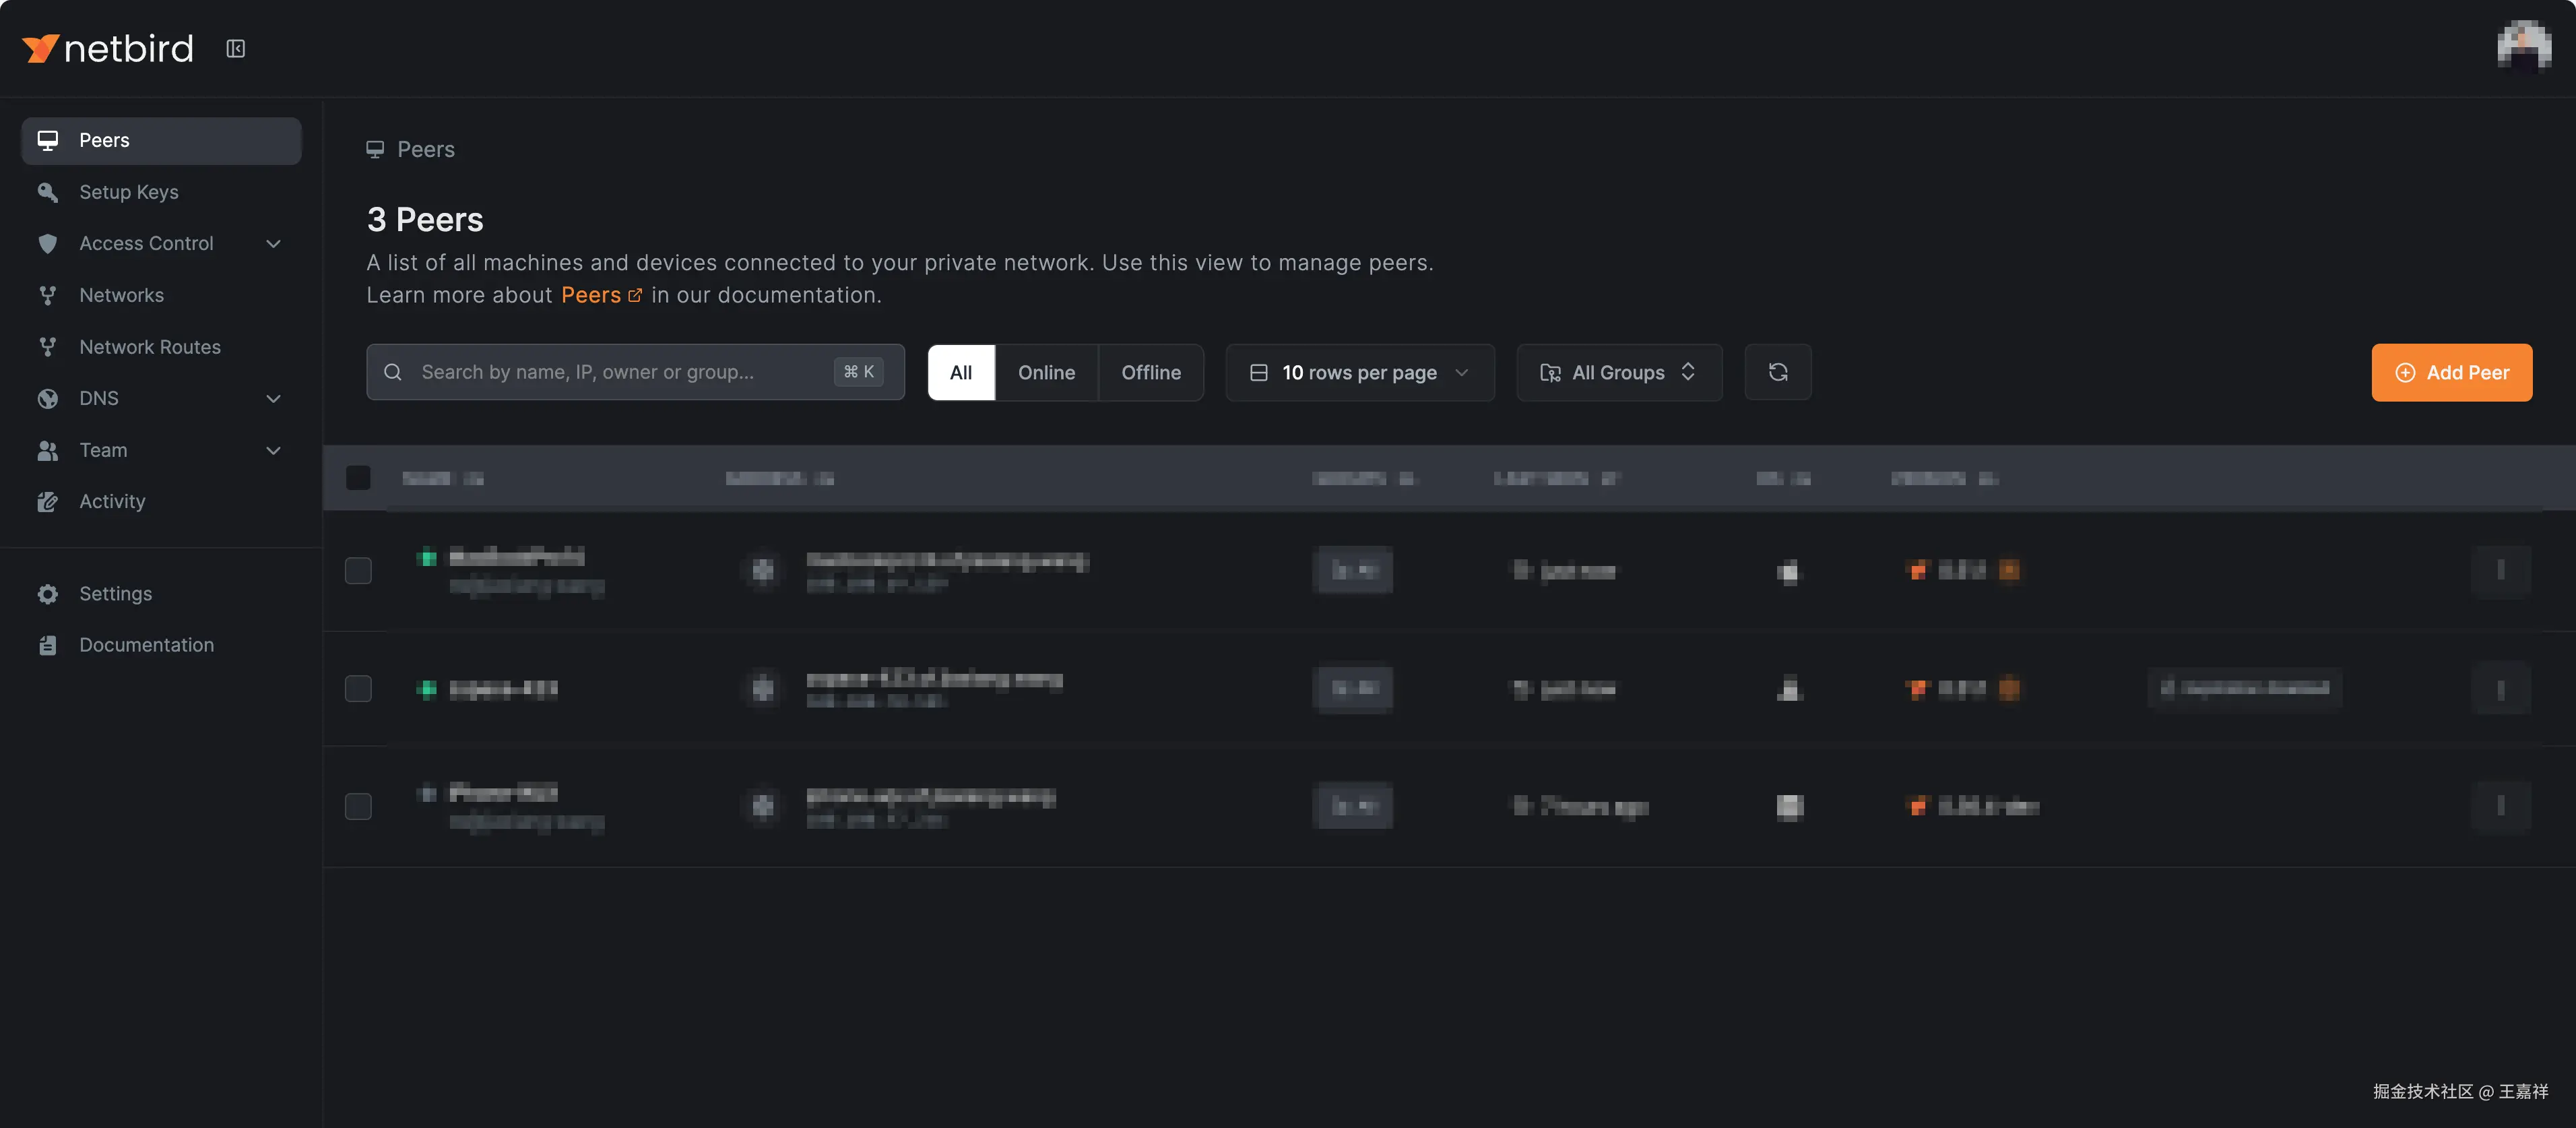
Task: Open the user avatar menu
Action: click(x=2523, y=48)
